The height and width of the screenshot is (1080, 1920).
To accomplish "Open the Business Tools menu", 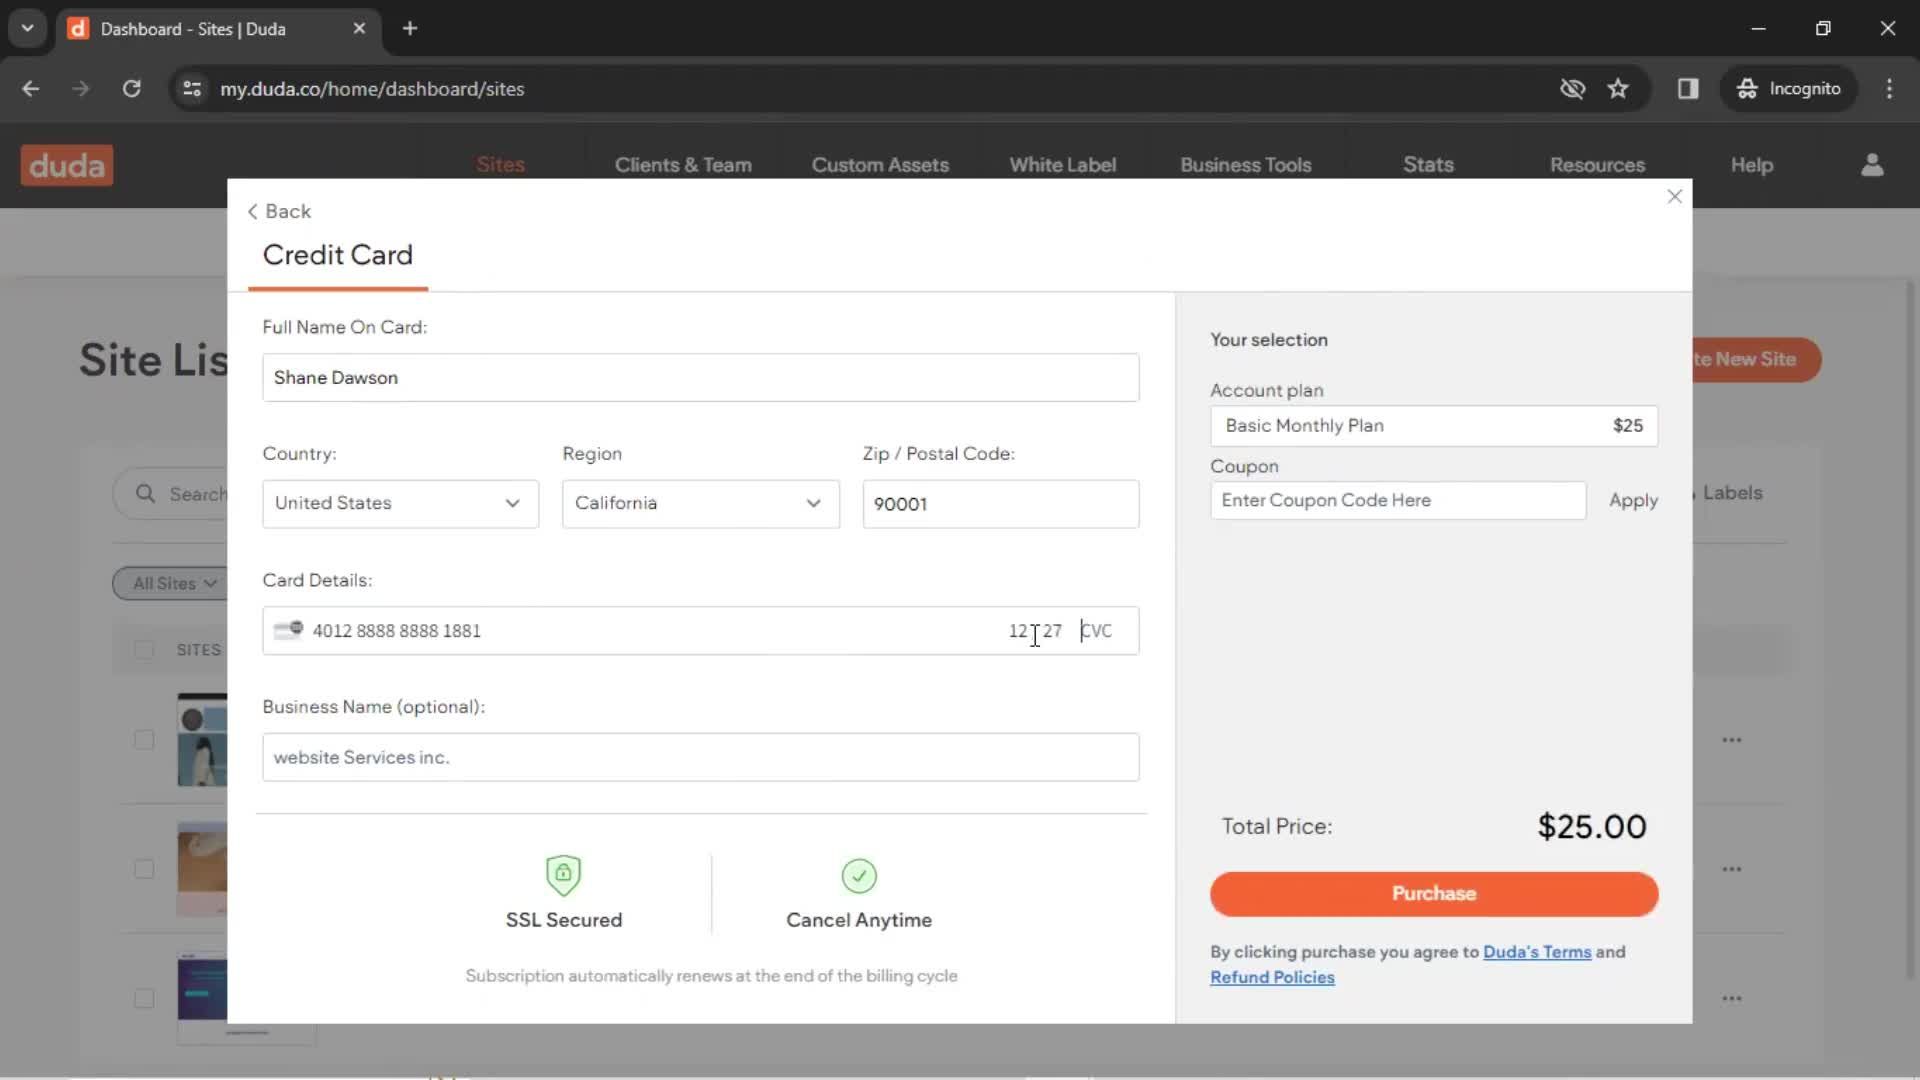I will point(1245,165).
